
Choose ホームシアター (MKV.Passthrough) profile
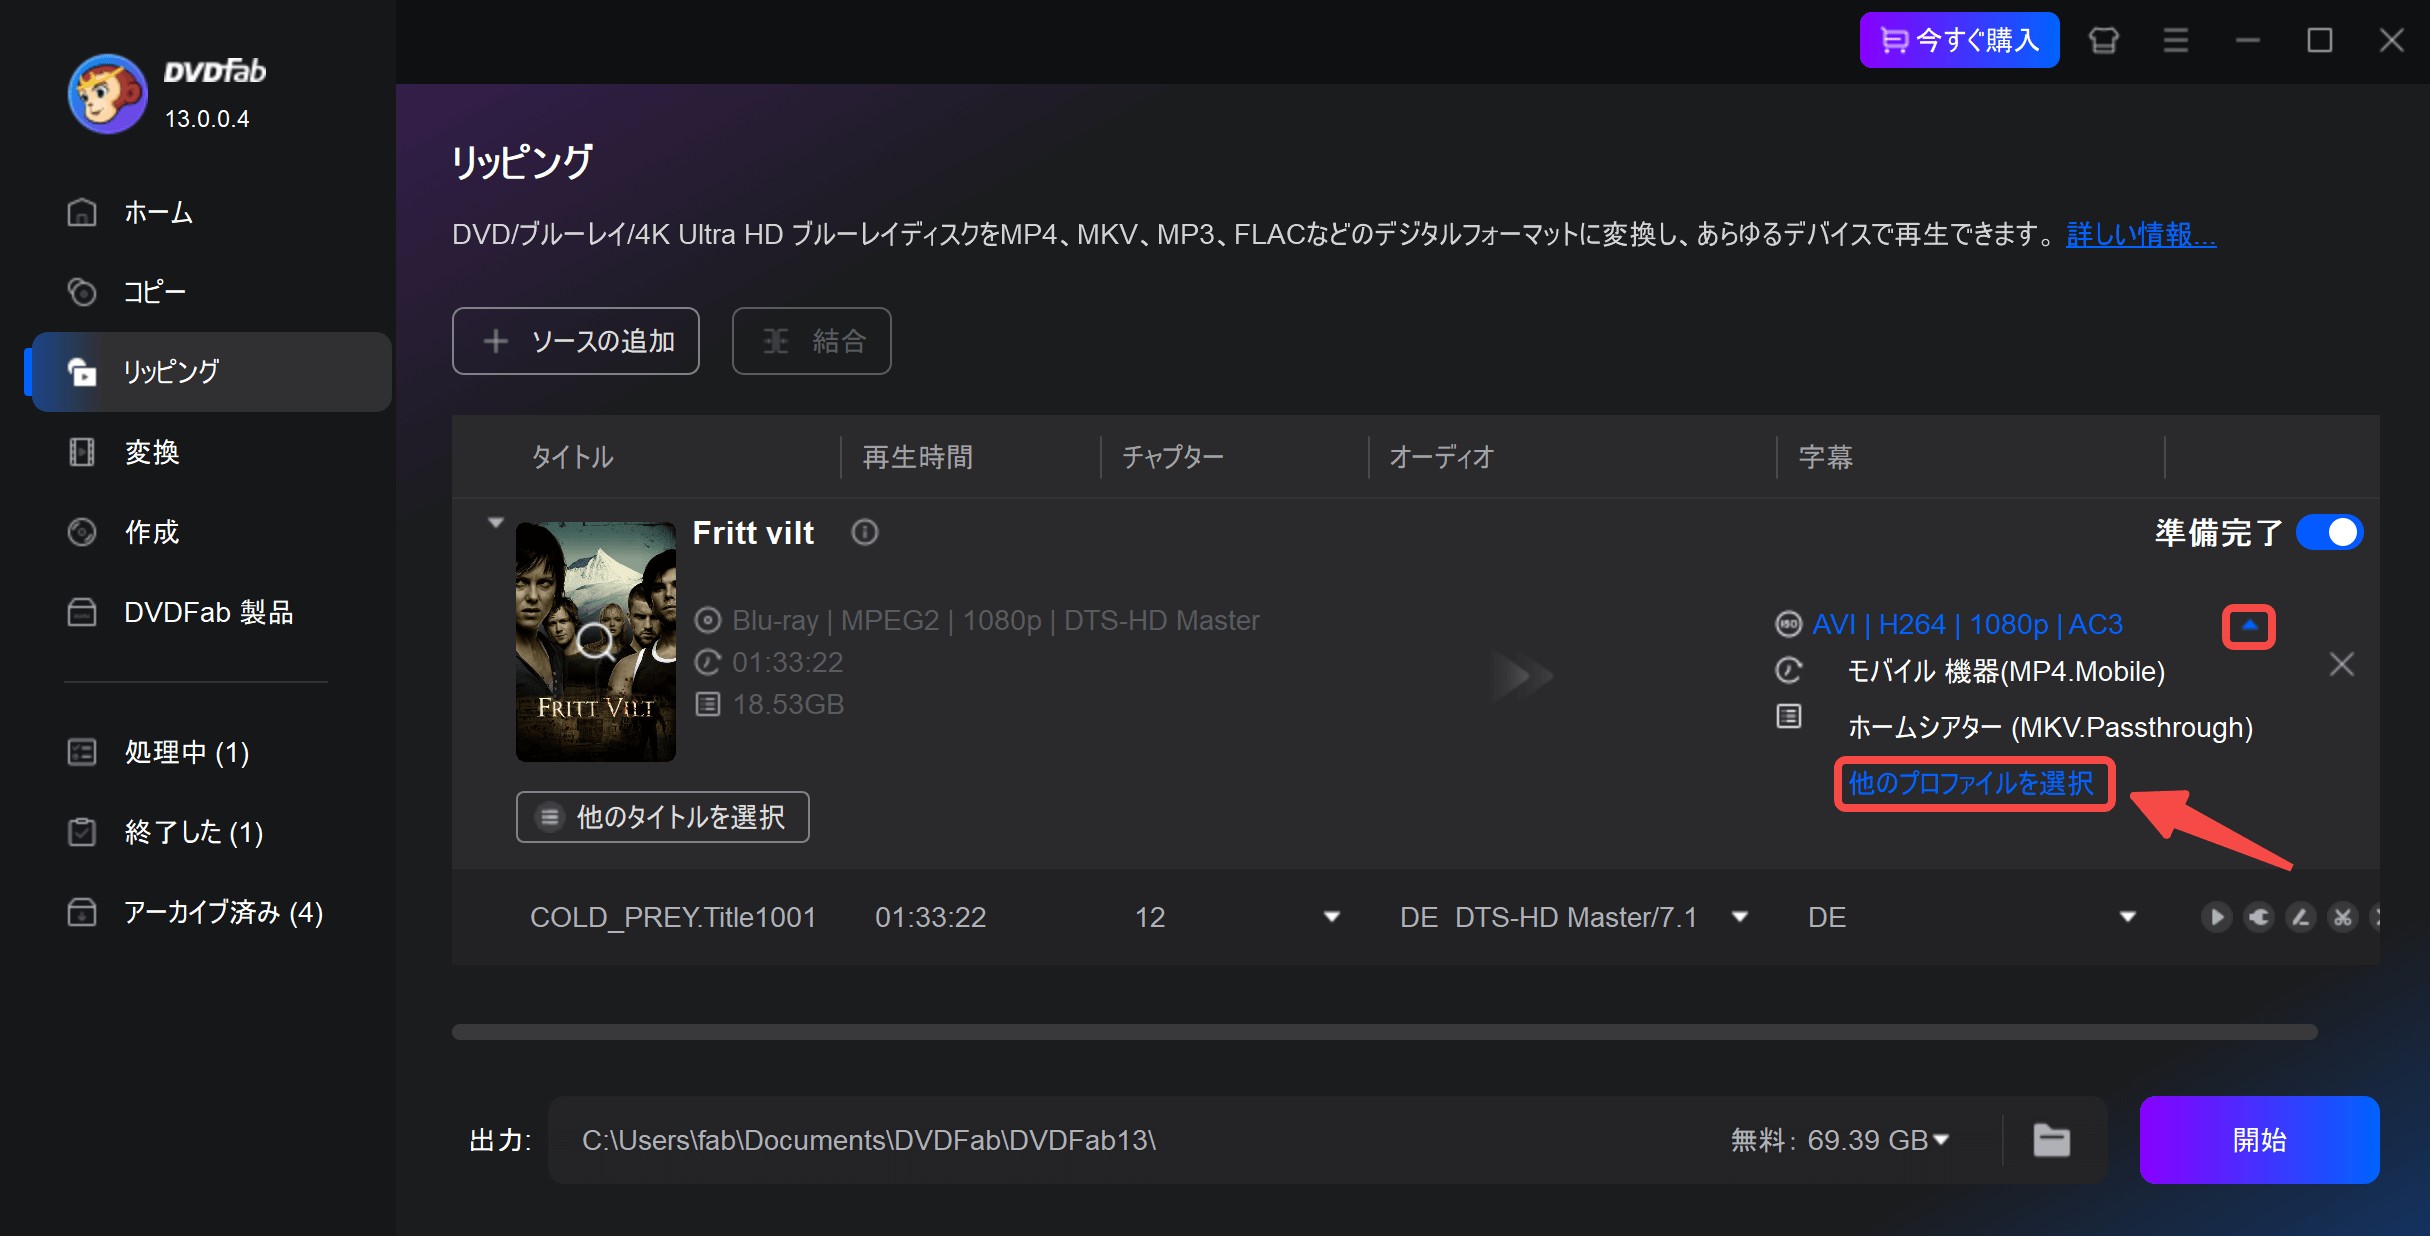[2050, 727]
